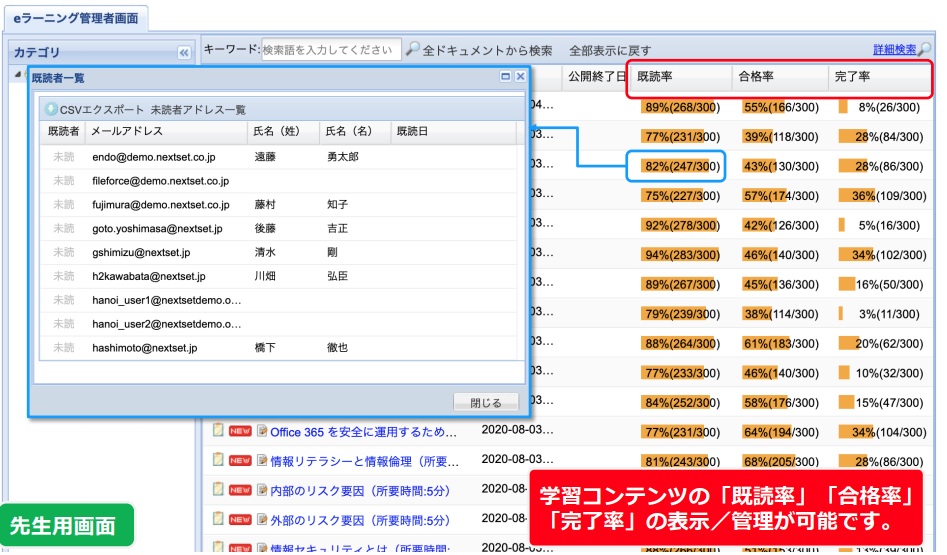Click the 82%(247/300) 既読率 progress bar
Screen dimensions: 947x555
coord(682,166)
